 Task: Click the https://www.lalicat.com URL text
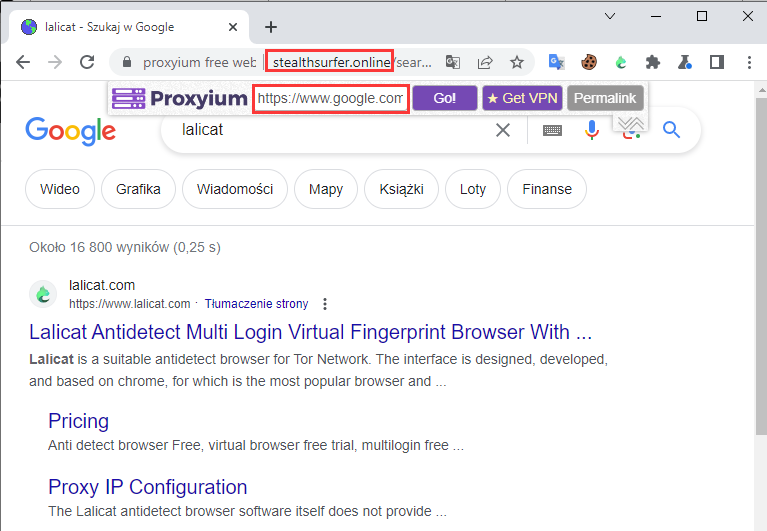coord(129,304)
